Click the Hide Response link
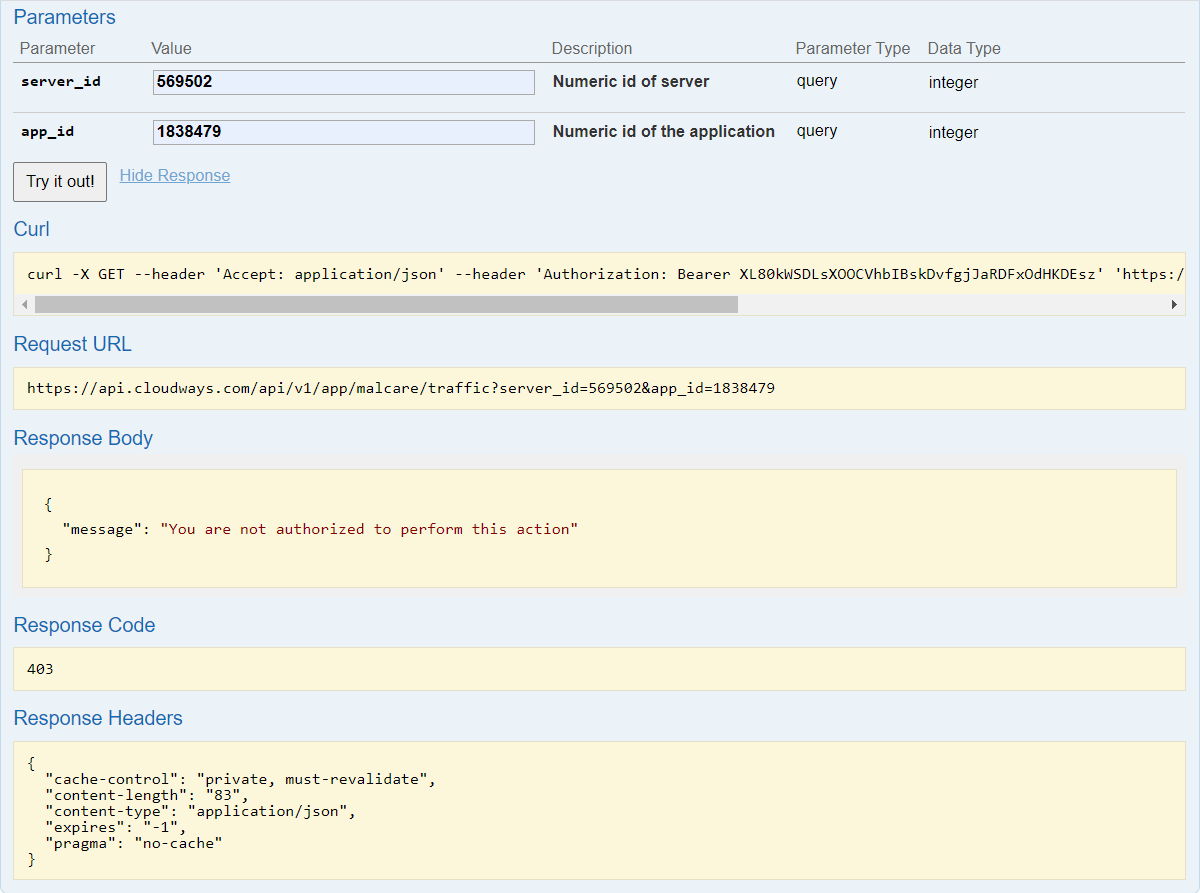This screenshot has height=893, width=1200. (175, 176)
